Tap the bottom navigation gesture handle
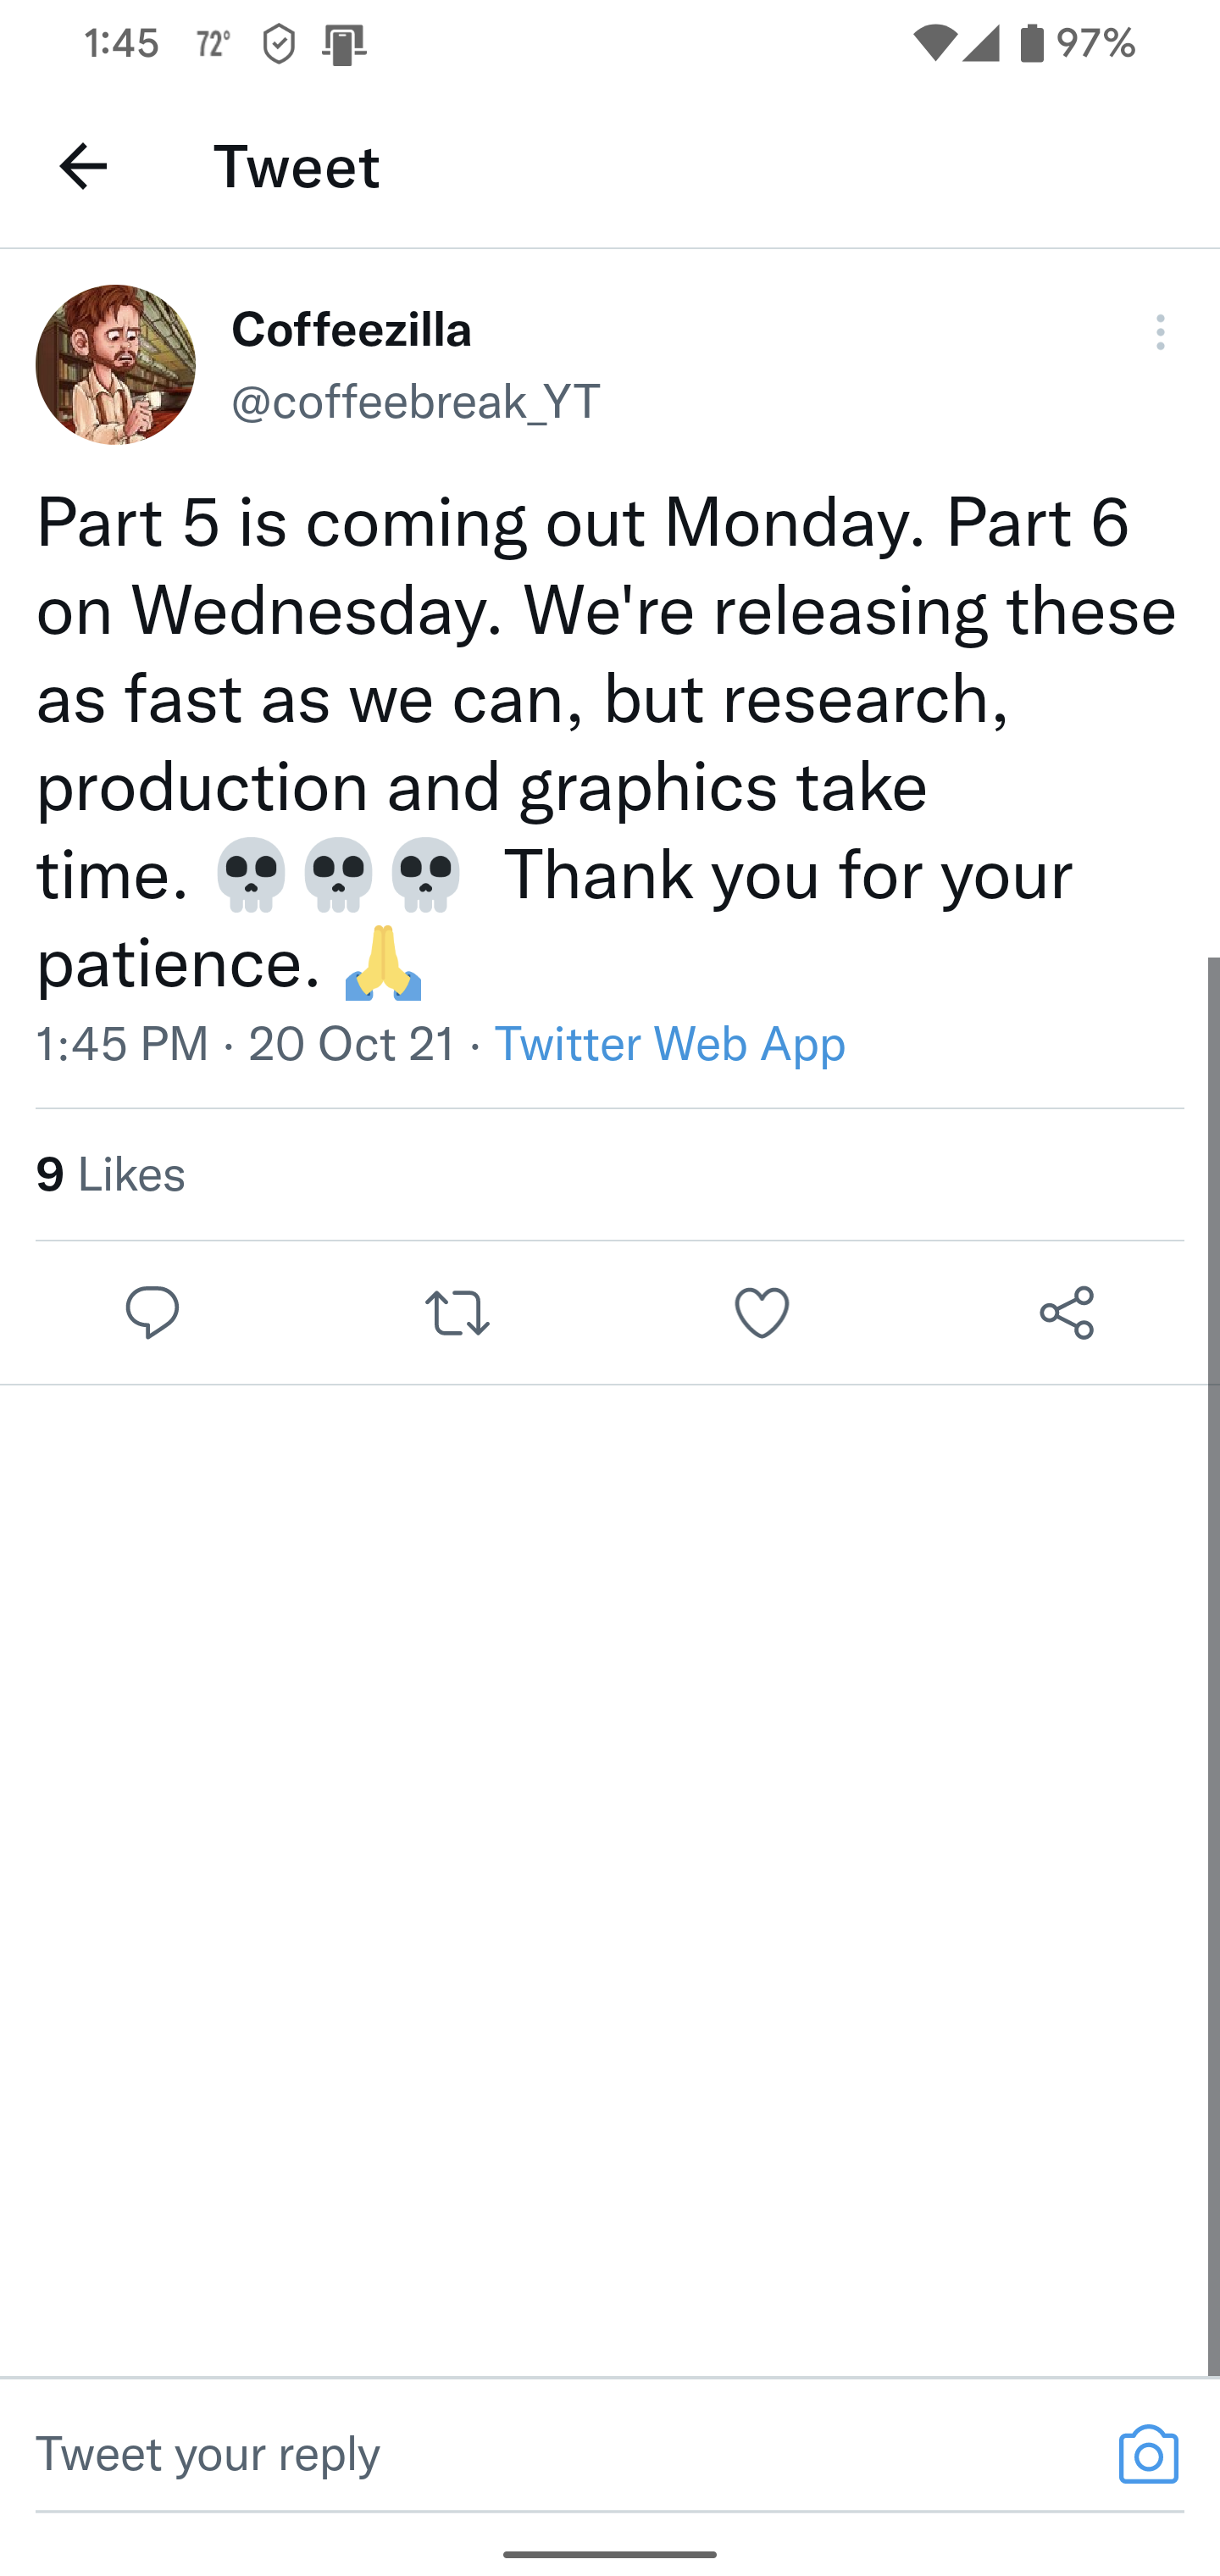Image resolution: width=1220 pixels, height=2576 pixels. coord(610,2553)
